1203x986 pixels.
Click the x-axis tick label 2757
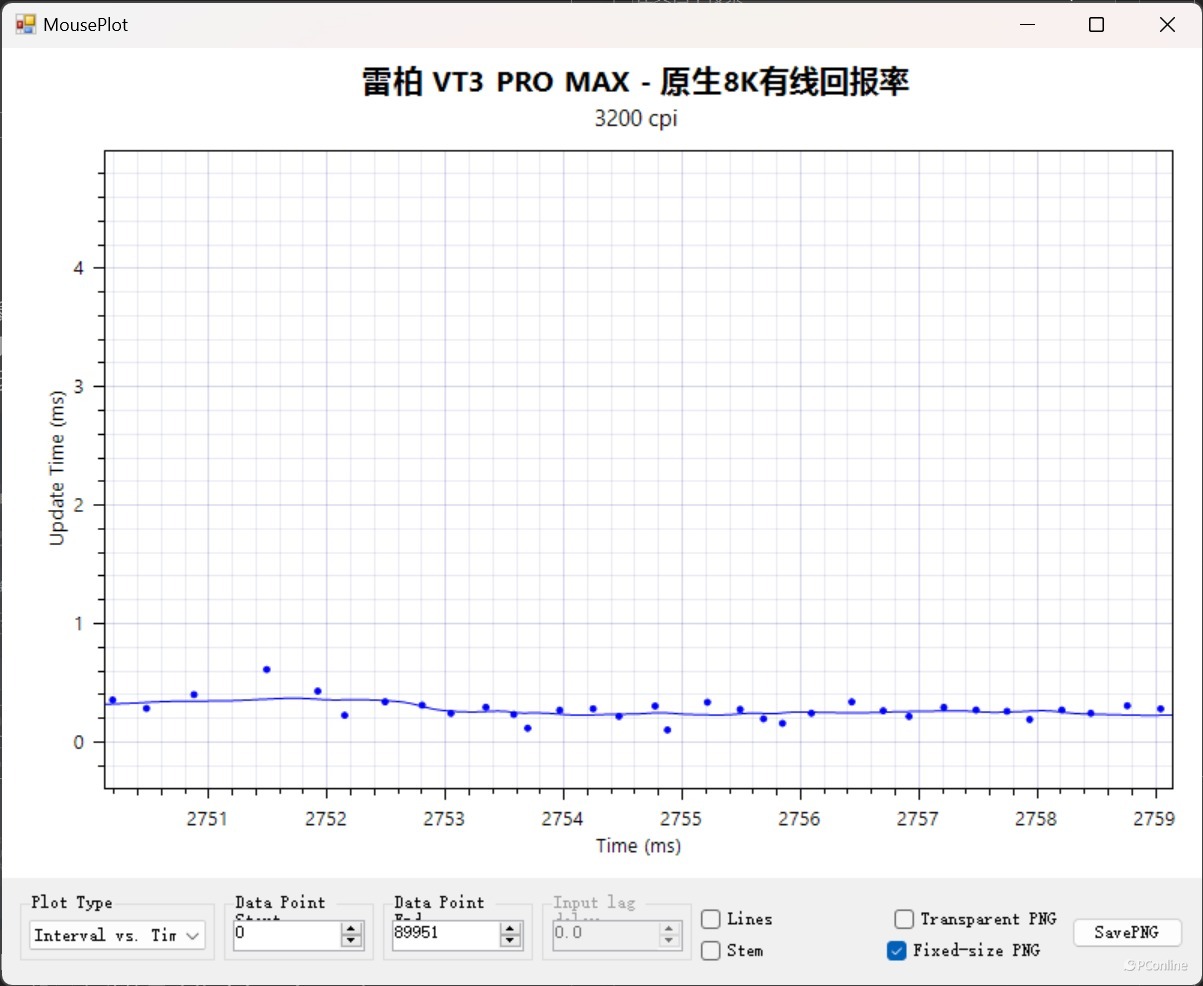tap(918, 819)
